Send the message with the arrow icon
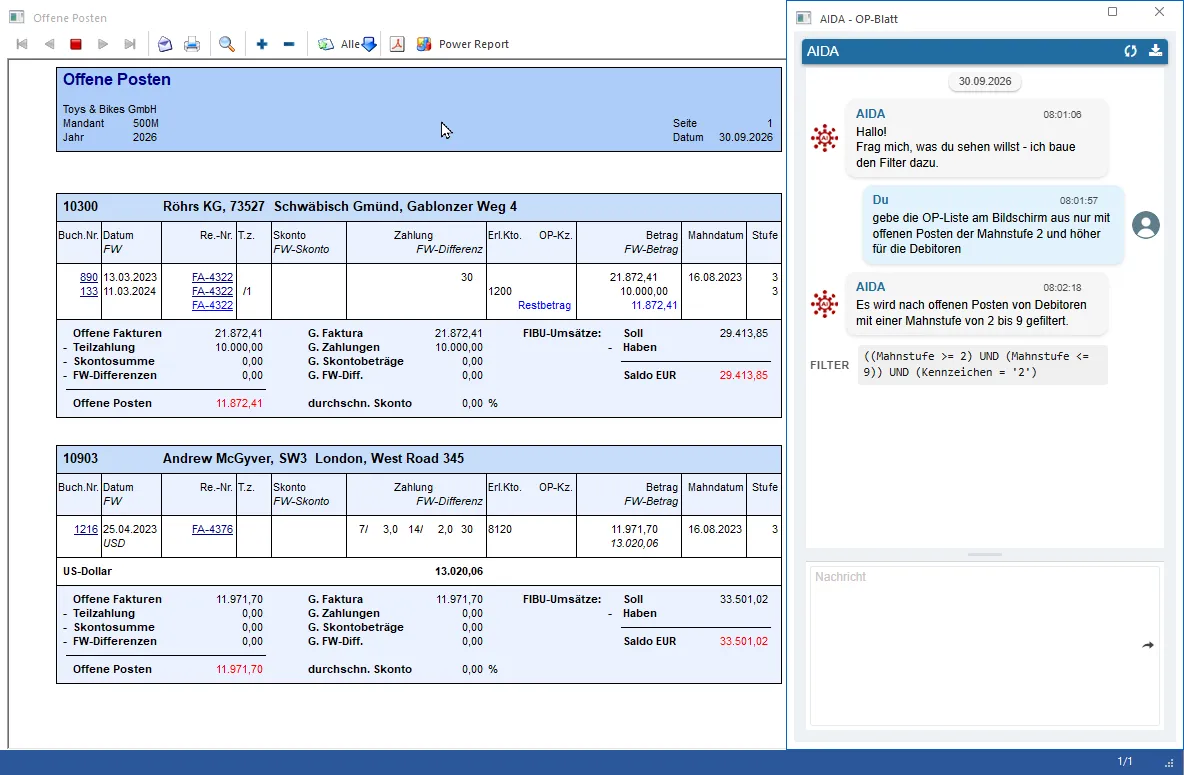Image resolution: width=1184 pixels, height=775 pixels. pos(1148,645)
